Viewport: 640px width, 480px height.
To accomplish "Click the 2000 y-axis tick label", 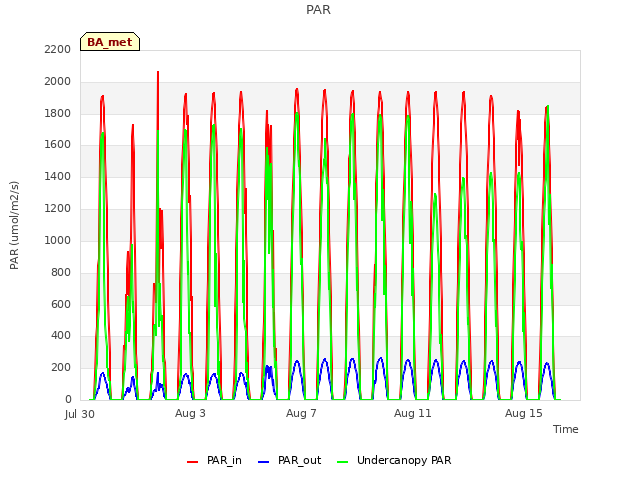I will (x=58, y=81).
